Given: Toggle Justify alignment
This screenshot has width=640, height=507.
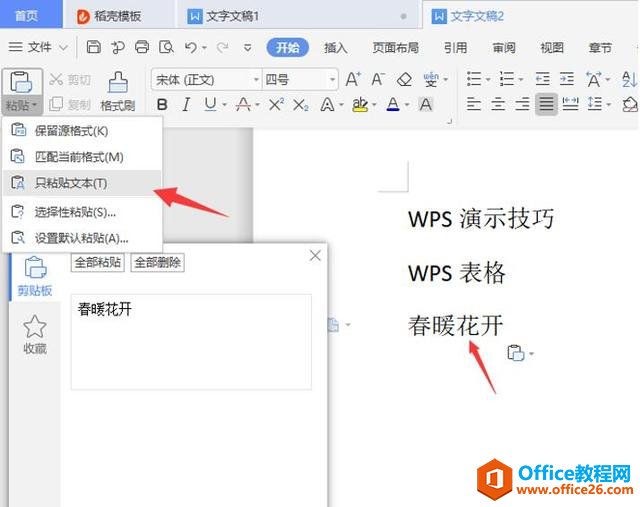Looking at the screenshot, I should coord(546,105).
